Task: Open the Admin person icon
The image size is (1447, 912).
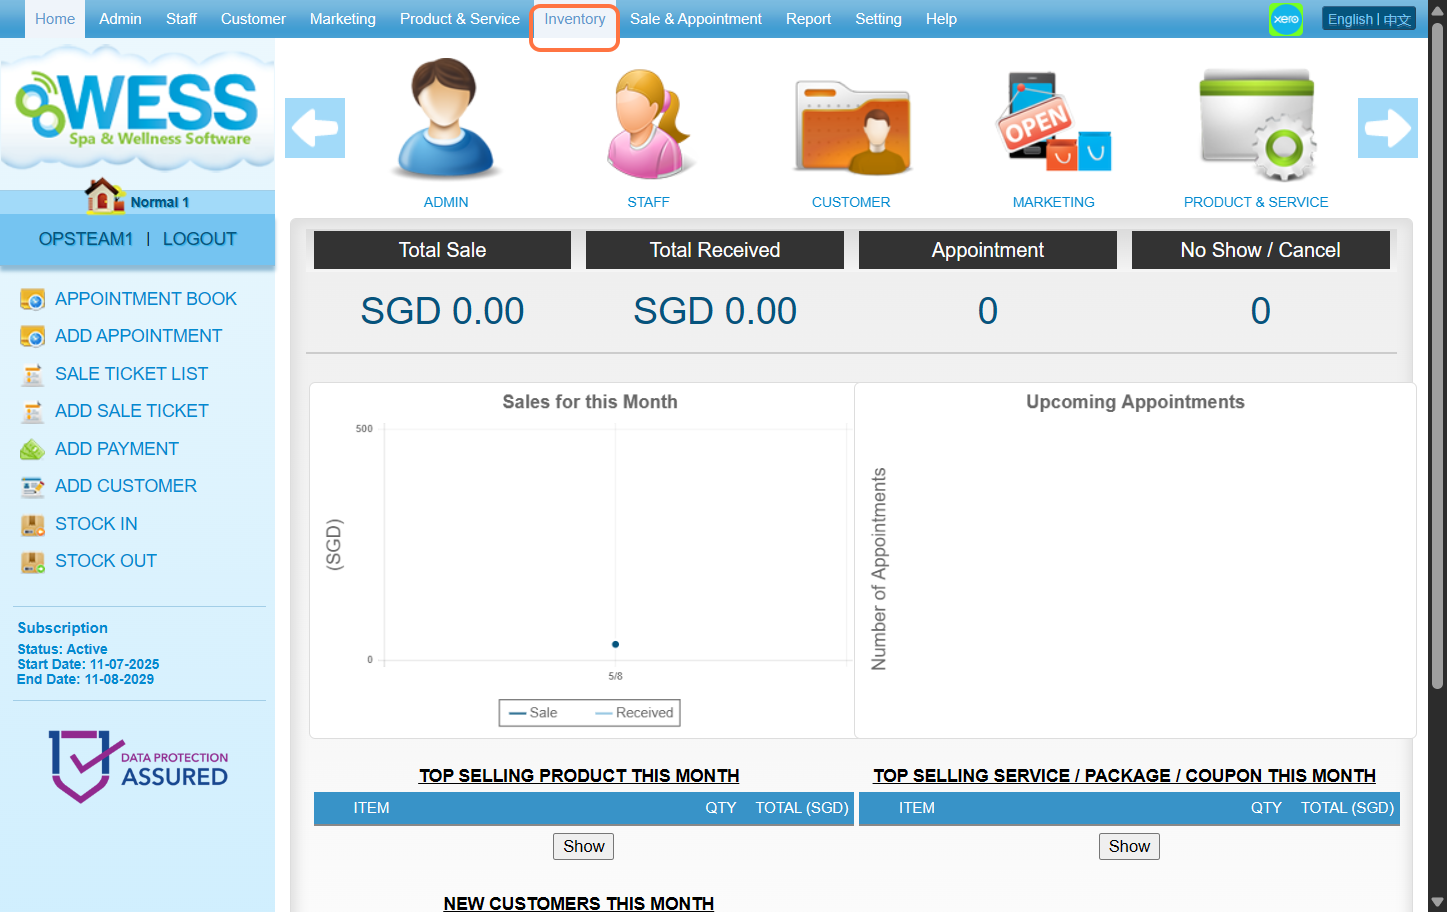Action: click(445, 120)
